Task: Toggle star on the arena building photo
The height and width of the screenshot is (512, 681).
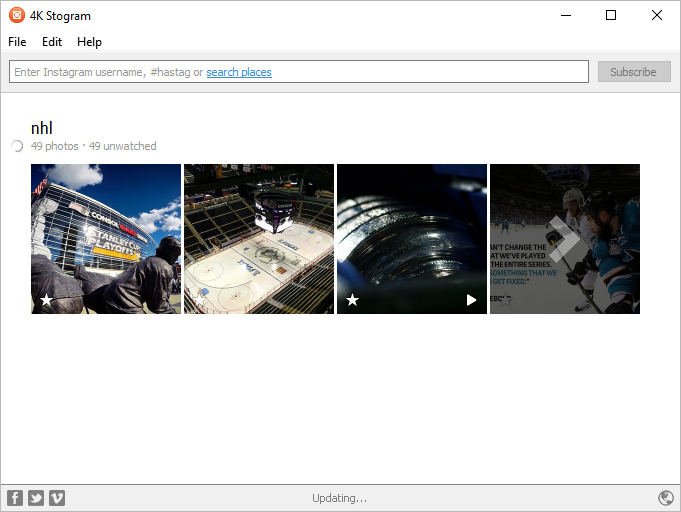Action: tap(46, 300)
